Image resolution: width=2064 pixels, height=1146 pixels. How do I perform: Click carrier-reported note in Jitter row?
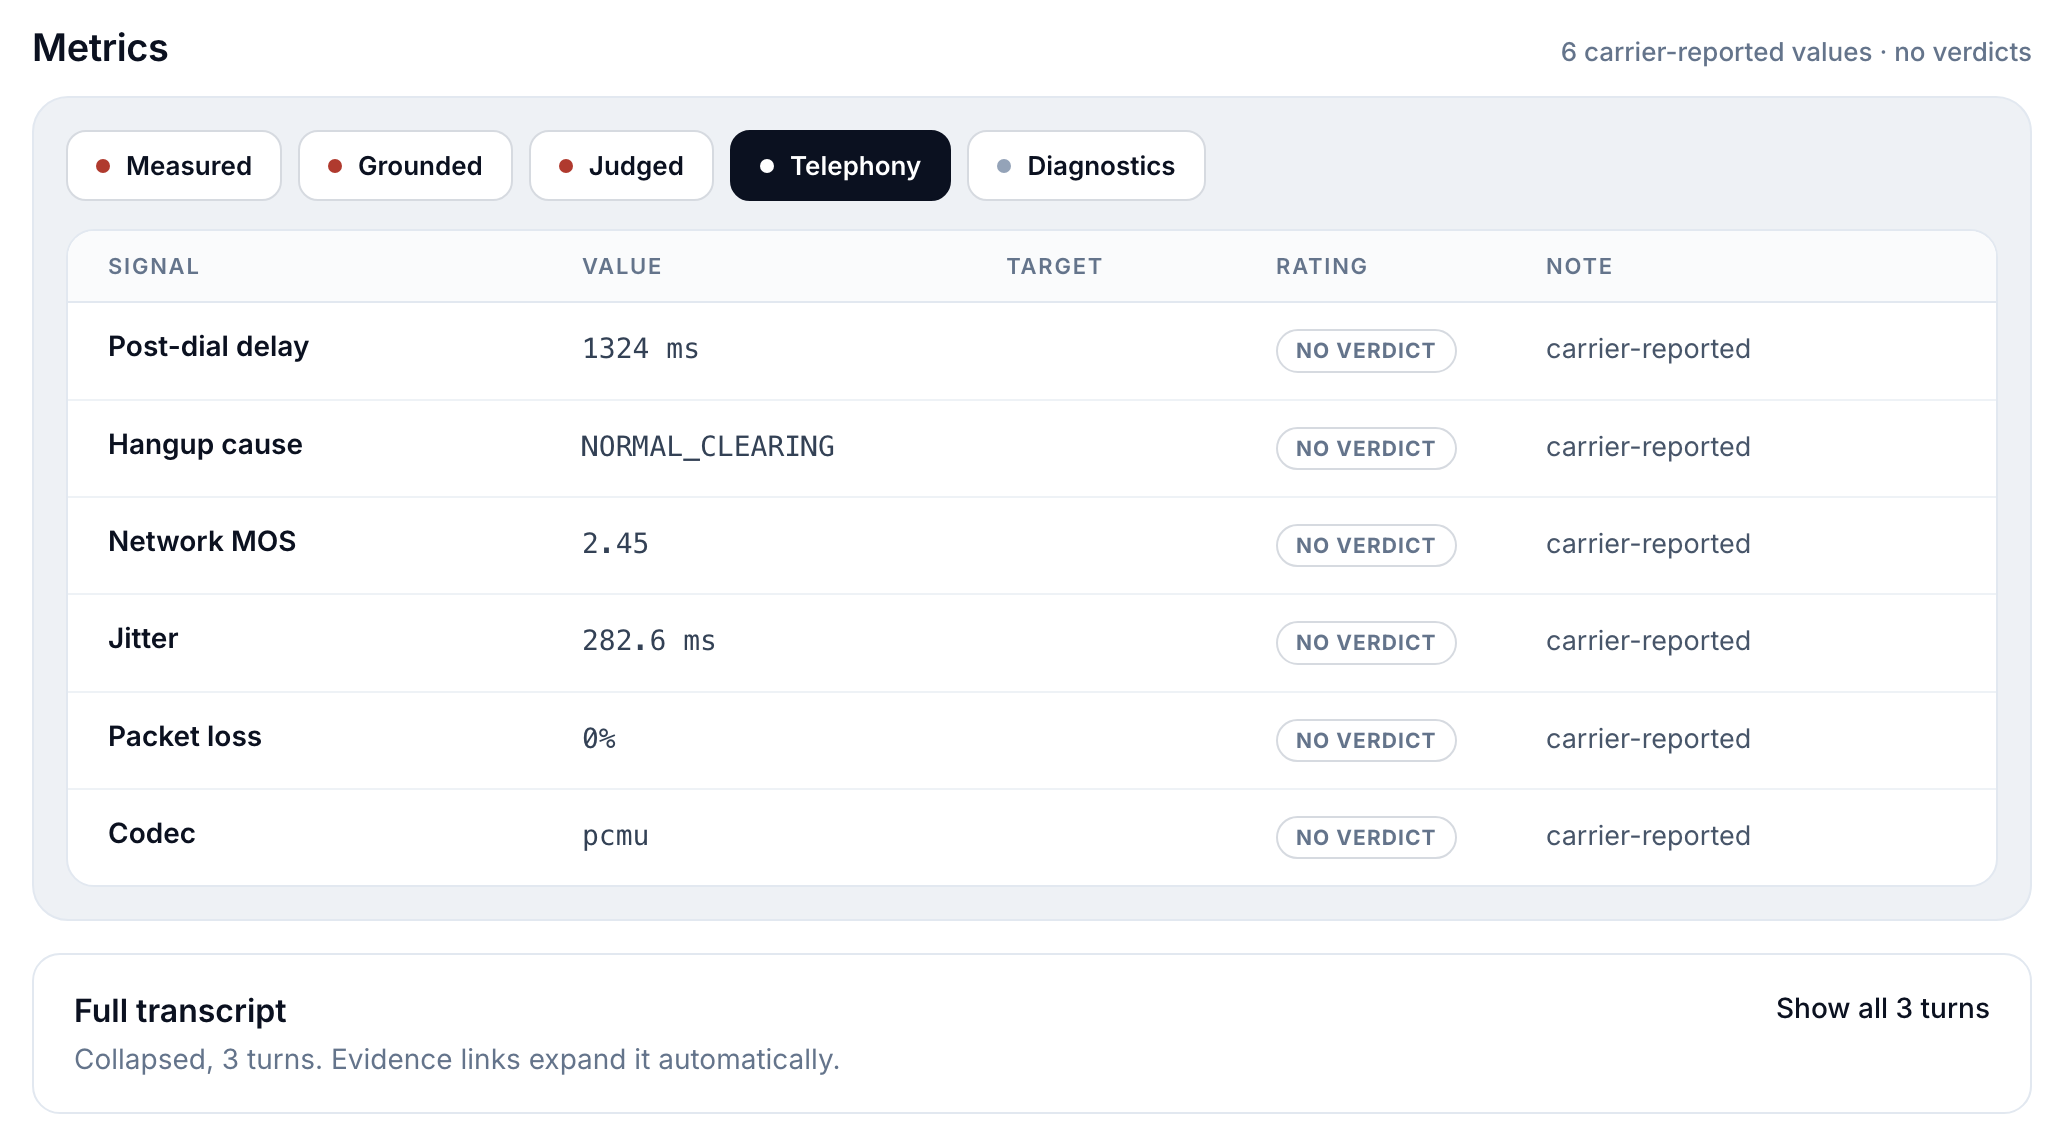click(x=1648, y=641)
